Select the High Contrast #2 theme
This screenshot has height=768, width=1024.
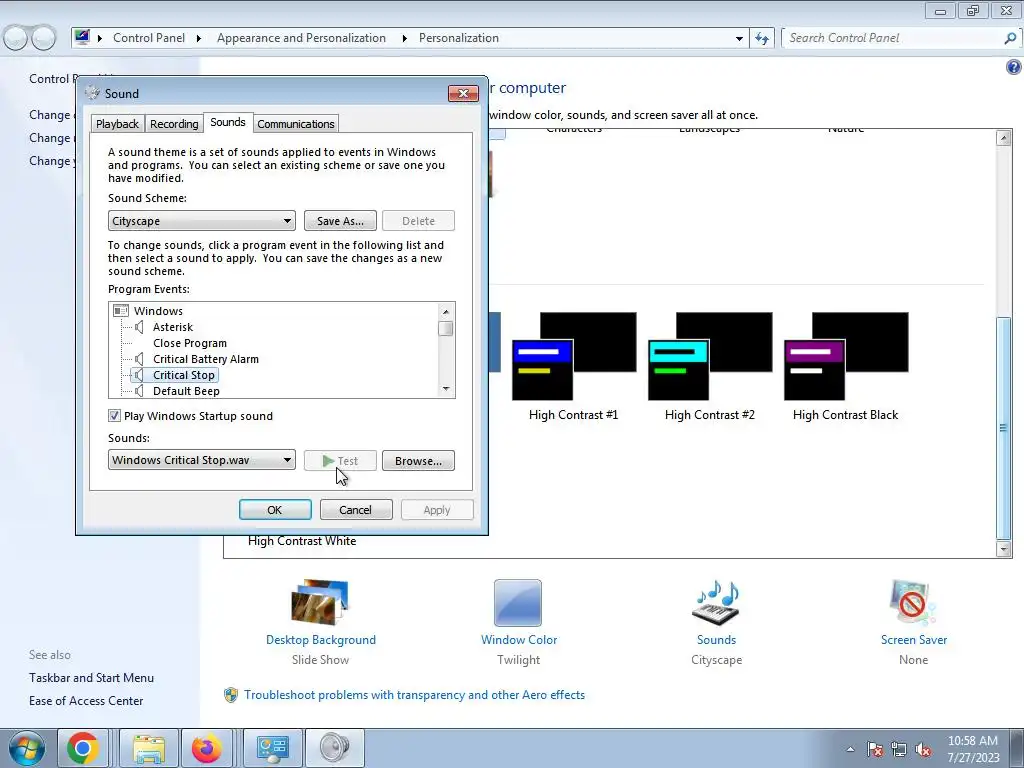pyautogui.click(x=710, y=366)
